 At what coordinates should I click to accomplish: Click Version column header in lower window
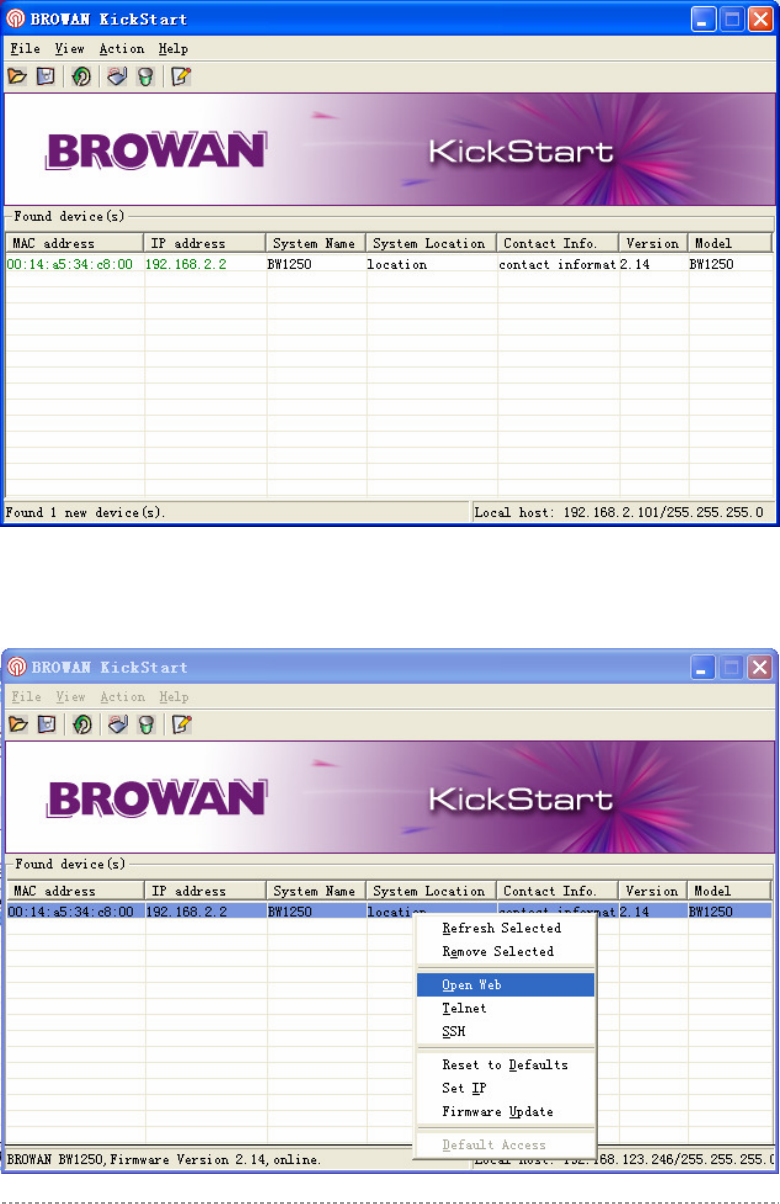[654, 891]
